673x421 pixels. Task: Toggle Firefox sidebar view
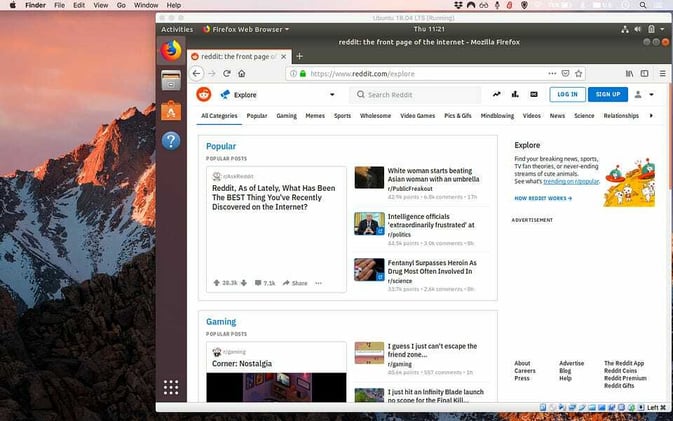point(644,73)
